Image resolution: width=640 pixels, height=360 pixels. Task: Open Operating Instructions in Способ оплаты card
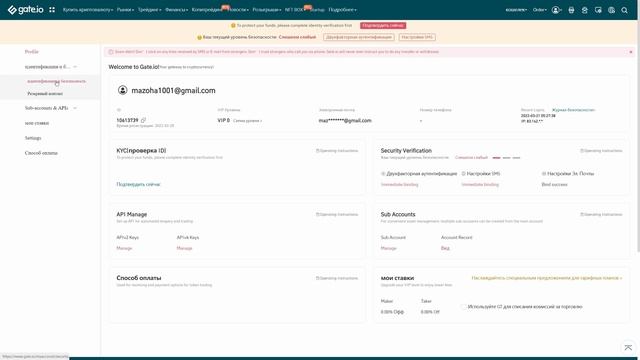337,278
